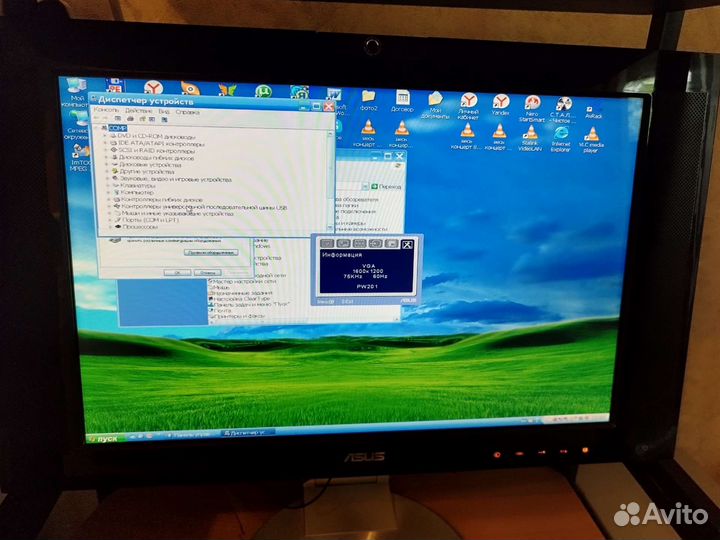Select Stalink VideoLAN desktop icon
The height and width of the screenshot is (540, 720).
530,138
